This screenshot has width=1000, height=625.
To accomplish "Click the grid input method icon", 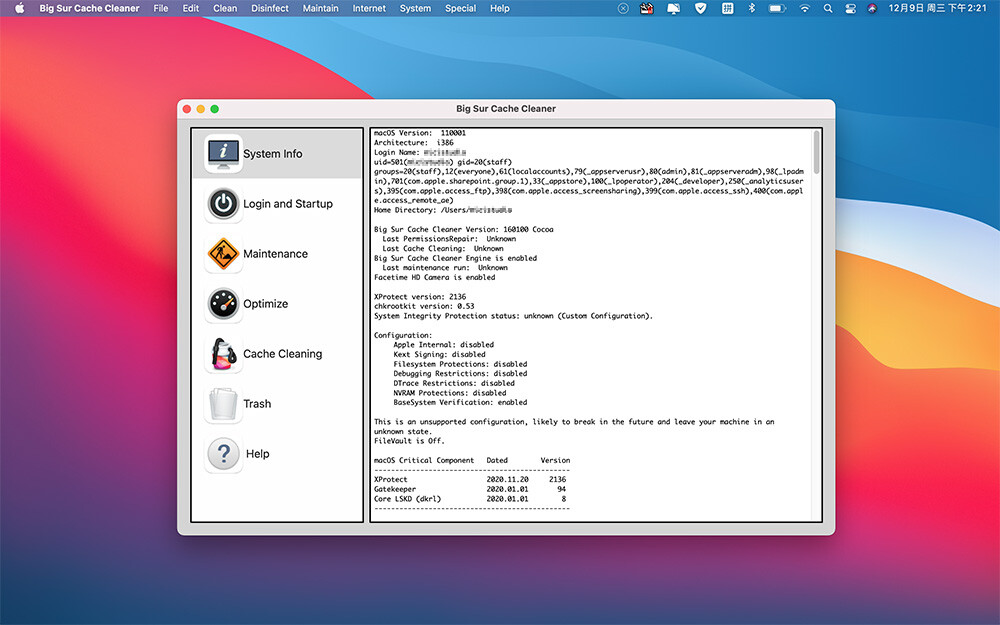I will coord(727,8).
